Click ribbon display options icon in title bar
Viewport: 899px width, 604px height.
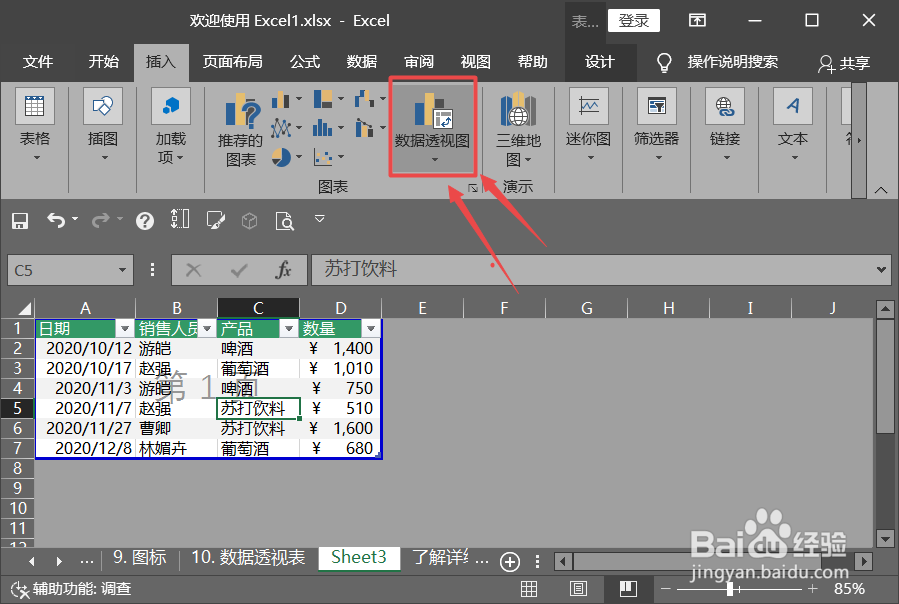[697, 21]
